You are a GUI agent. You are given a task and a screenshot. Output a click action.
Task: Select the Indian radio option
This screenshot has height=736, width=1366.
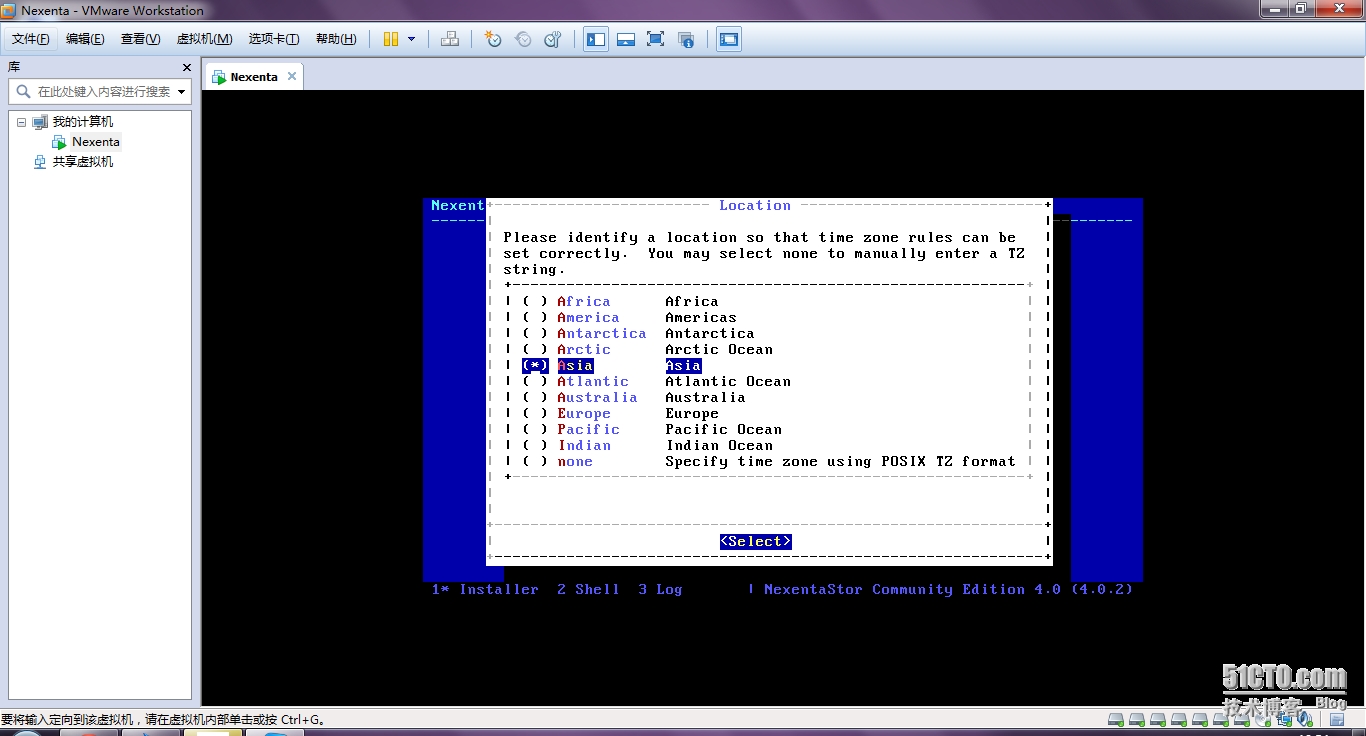pos(535,446)
